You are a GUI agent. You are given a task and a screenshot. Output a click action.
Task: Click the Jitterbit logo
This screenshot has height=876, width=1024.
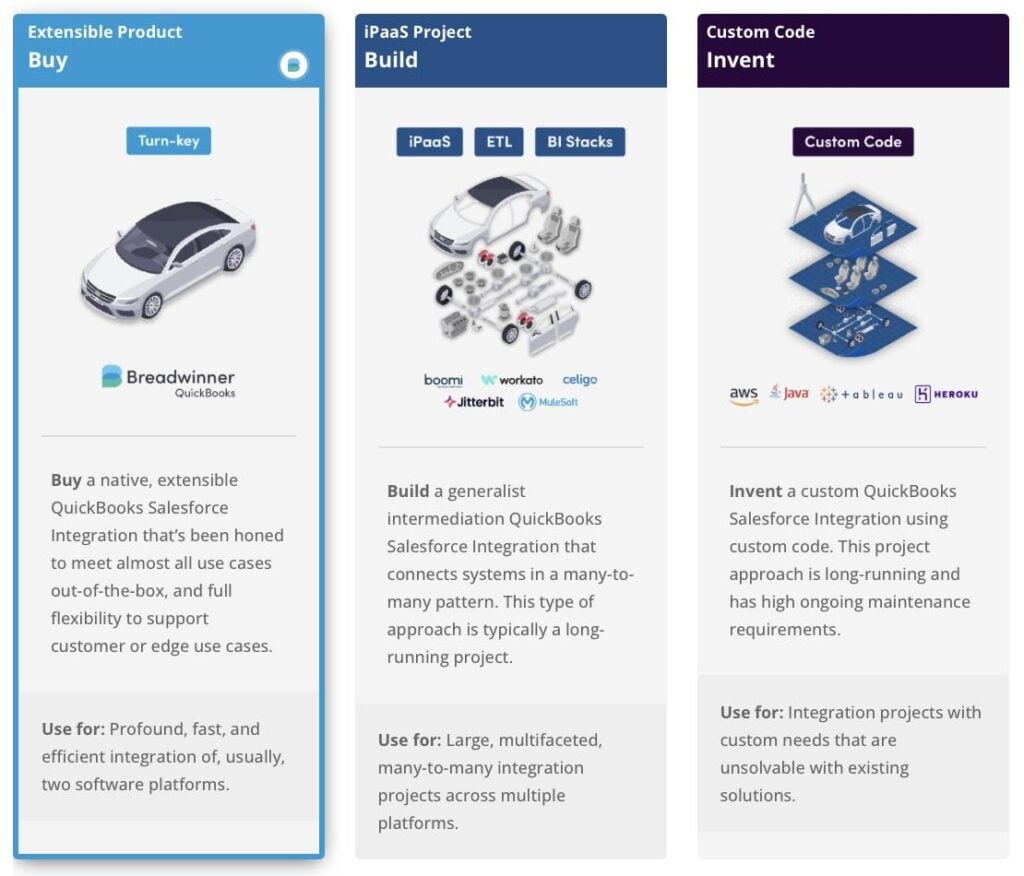(474, 402)
